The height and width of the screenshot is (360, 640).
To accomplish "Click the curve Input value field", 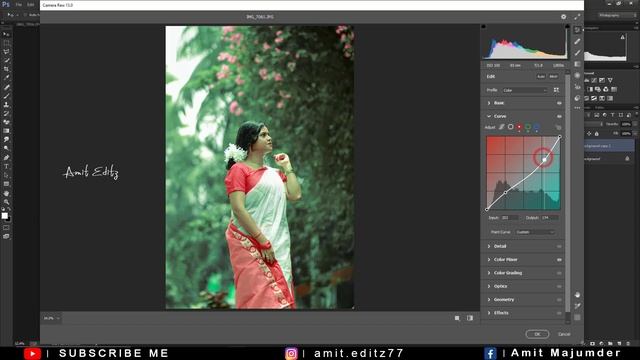I will click(510, 218).
